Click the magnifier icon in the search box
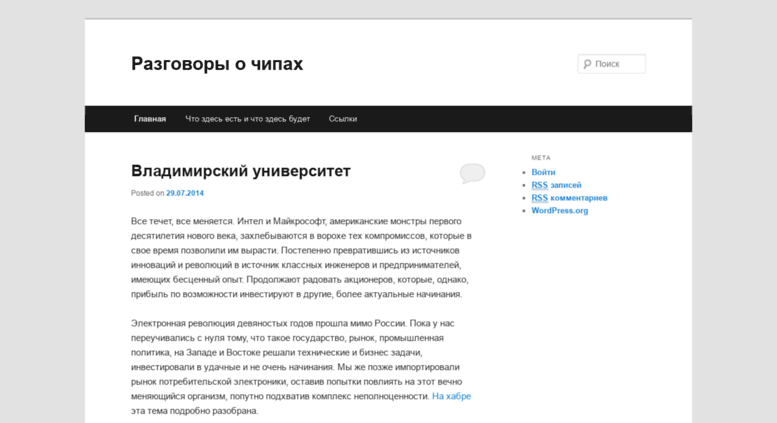This screenshot has height=423, width=777. 587,64
